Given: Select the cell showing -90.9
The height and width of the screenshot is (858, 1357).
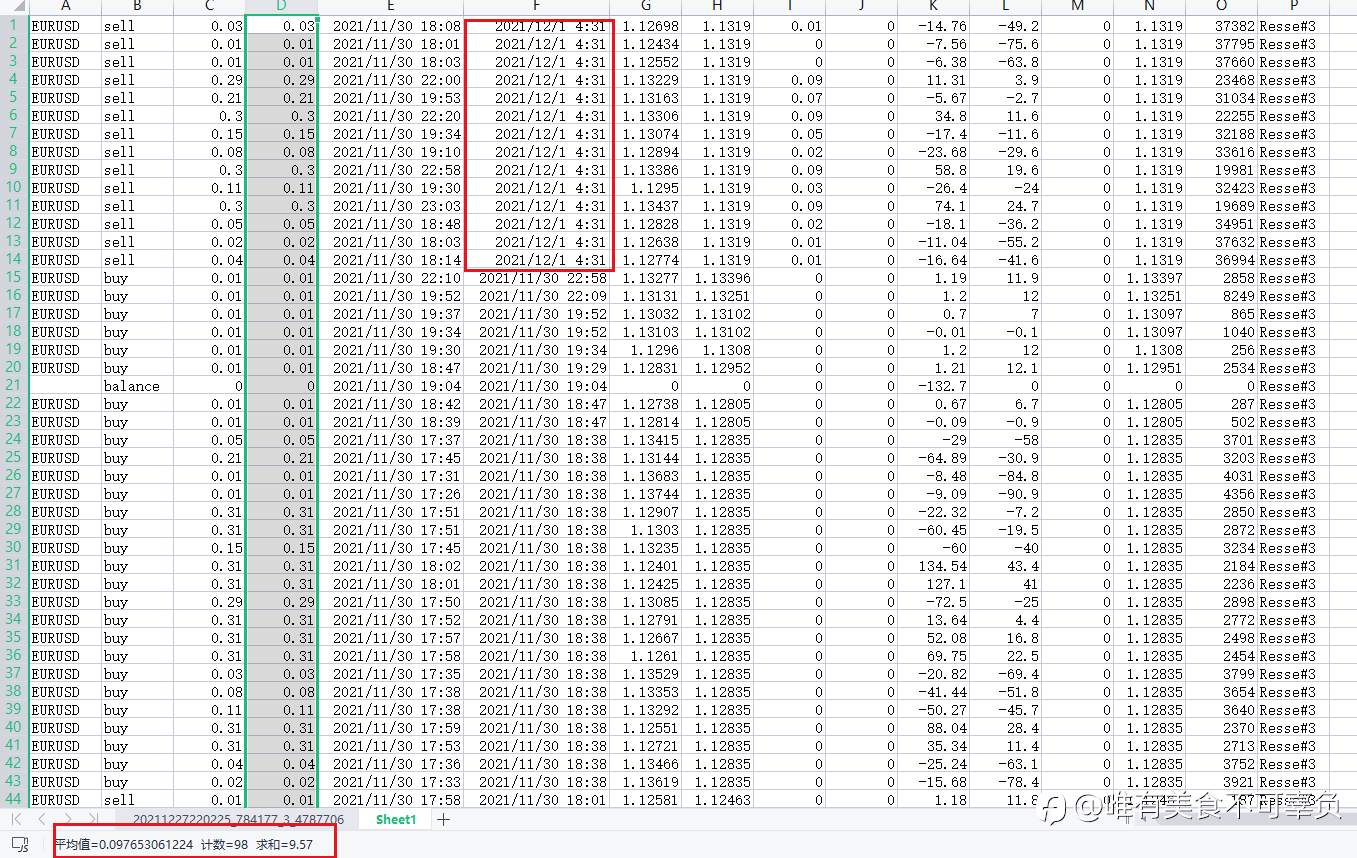Looking at the screenshot, I should [x=1006, y=494].
